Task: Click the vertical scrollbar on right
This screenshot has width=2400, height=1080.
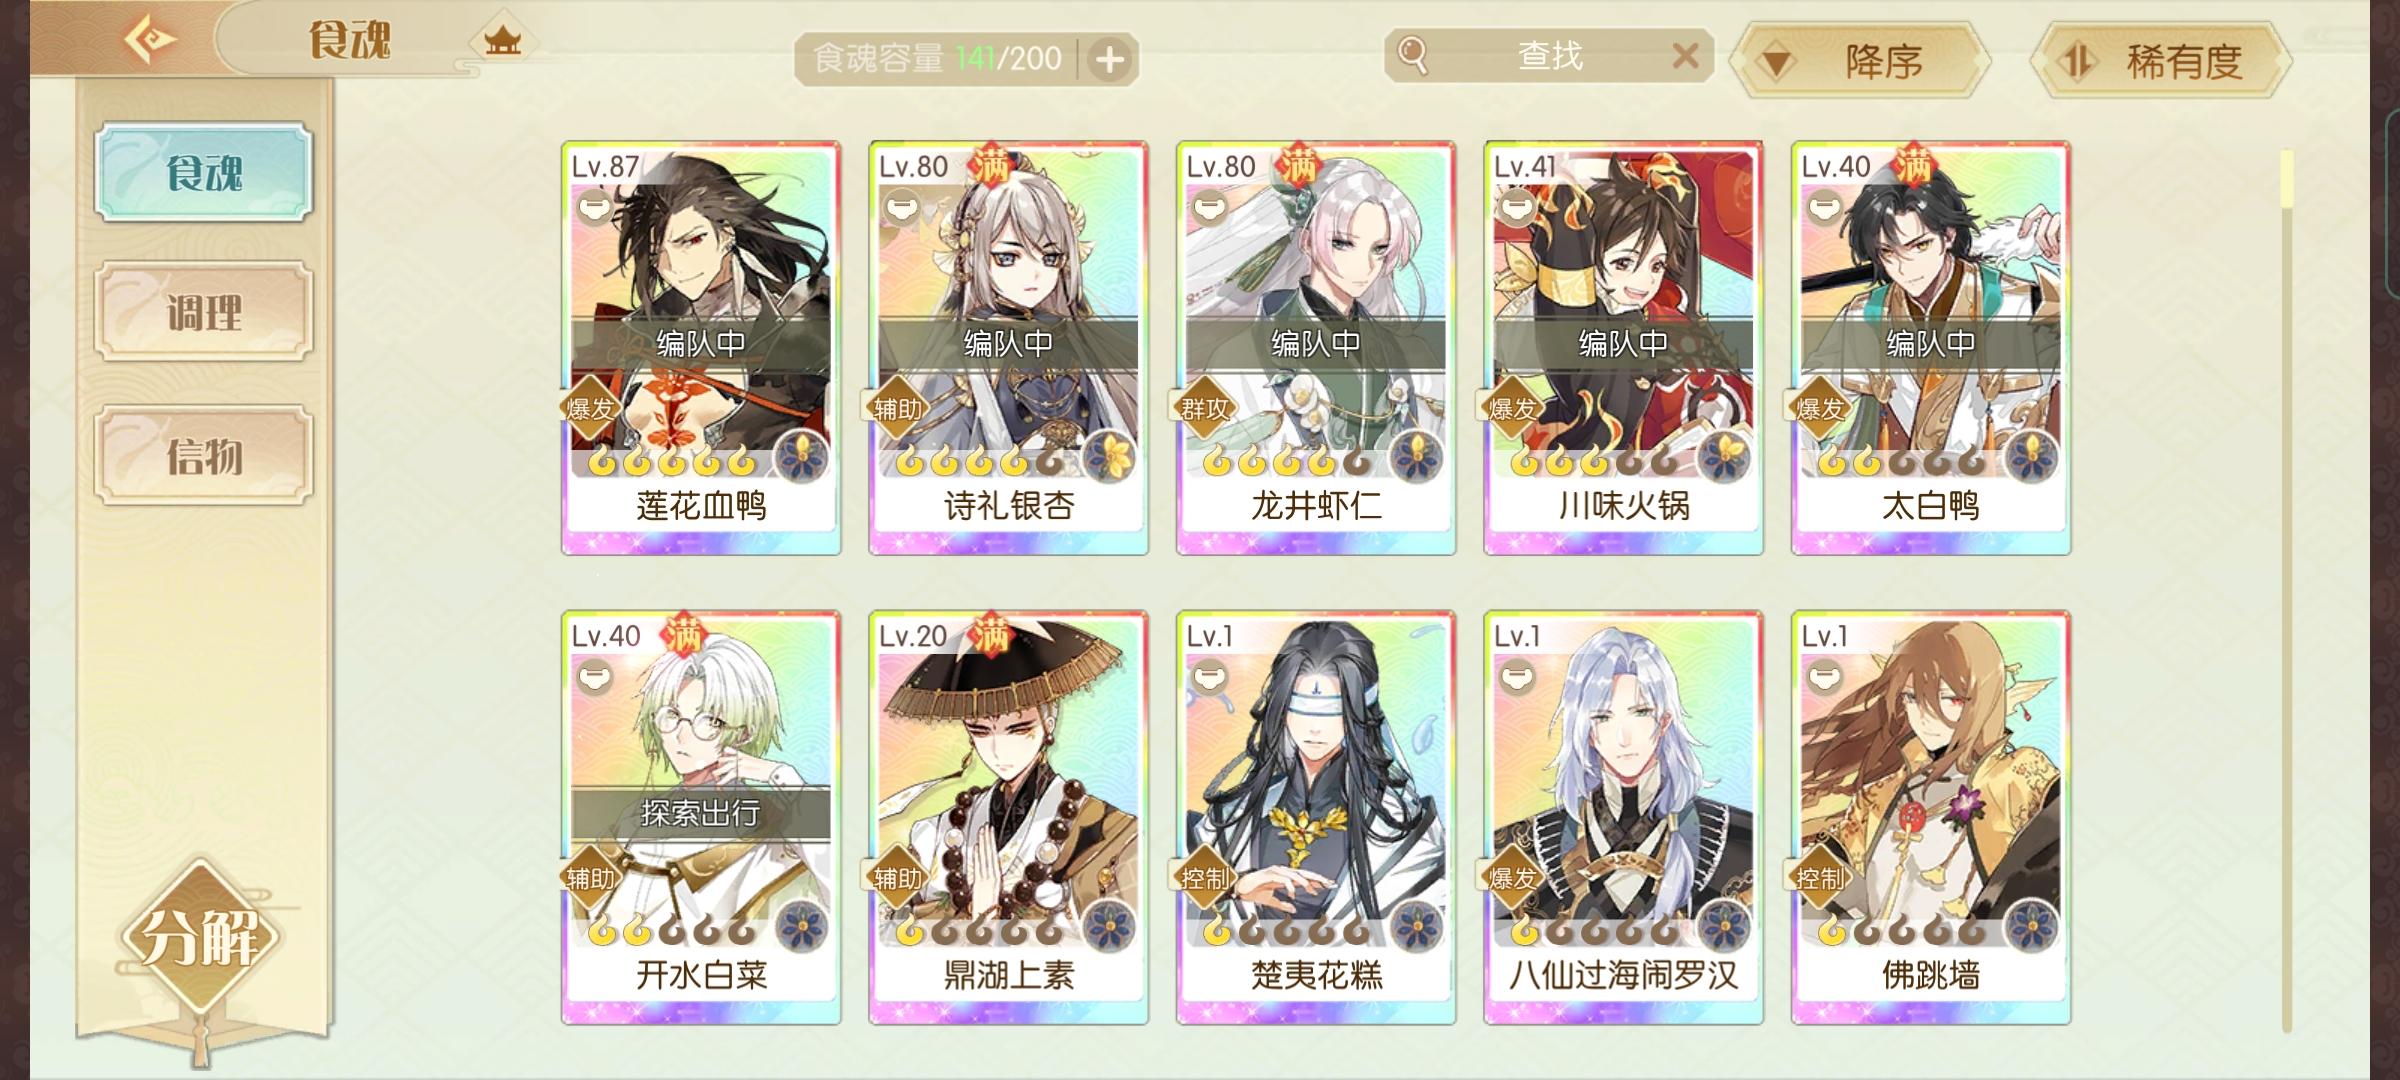Action: click(2286, 590)
